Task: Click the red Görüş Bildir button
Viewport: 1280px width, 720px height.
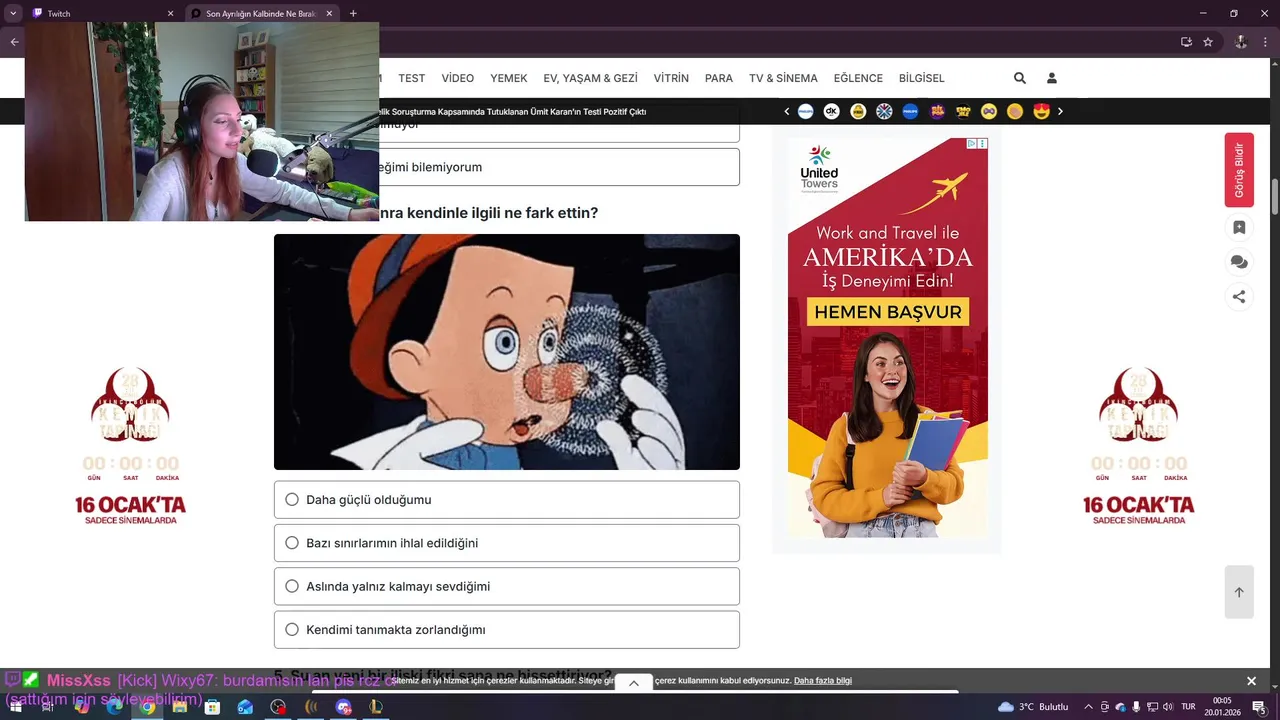Action: 1239,170
